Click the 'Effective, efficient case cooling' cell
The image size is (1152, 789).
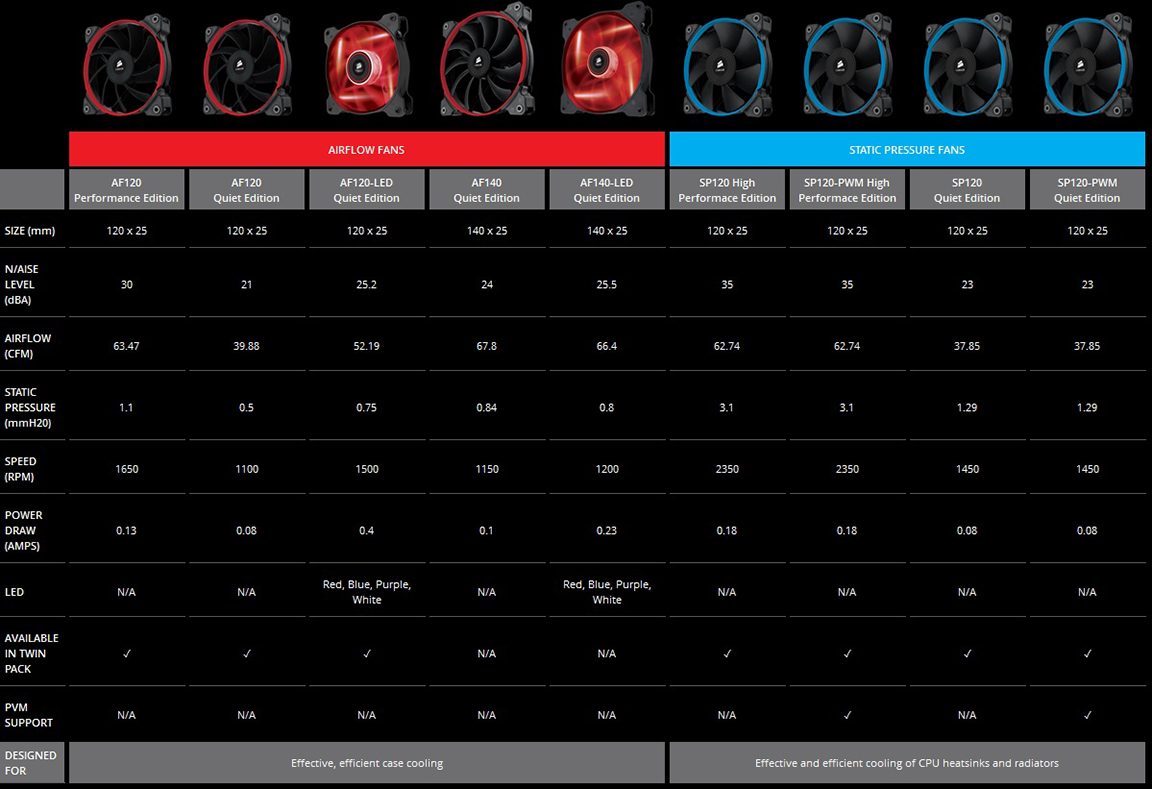367,763
